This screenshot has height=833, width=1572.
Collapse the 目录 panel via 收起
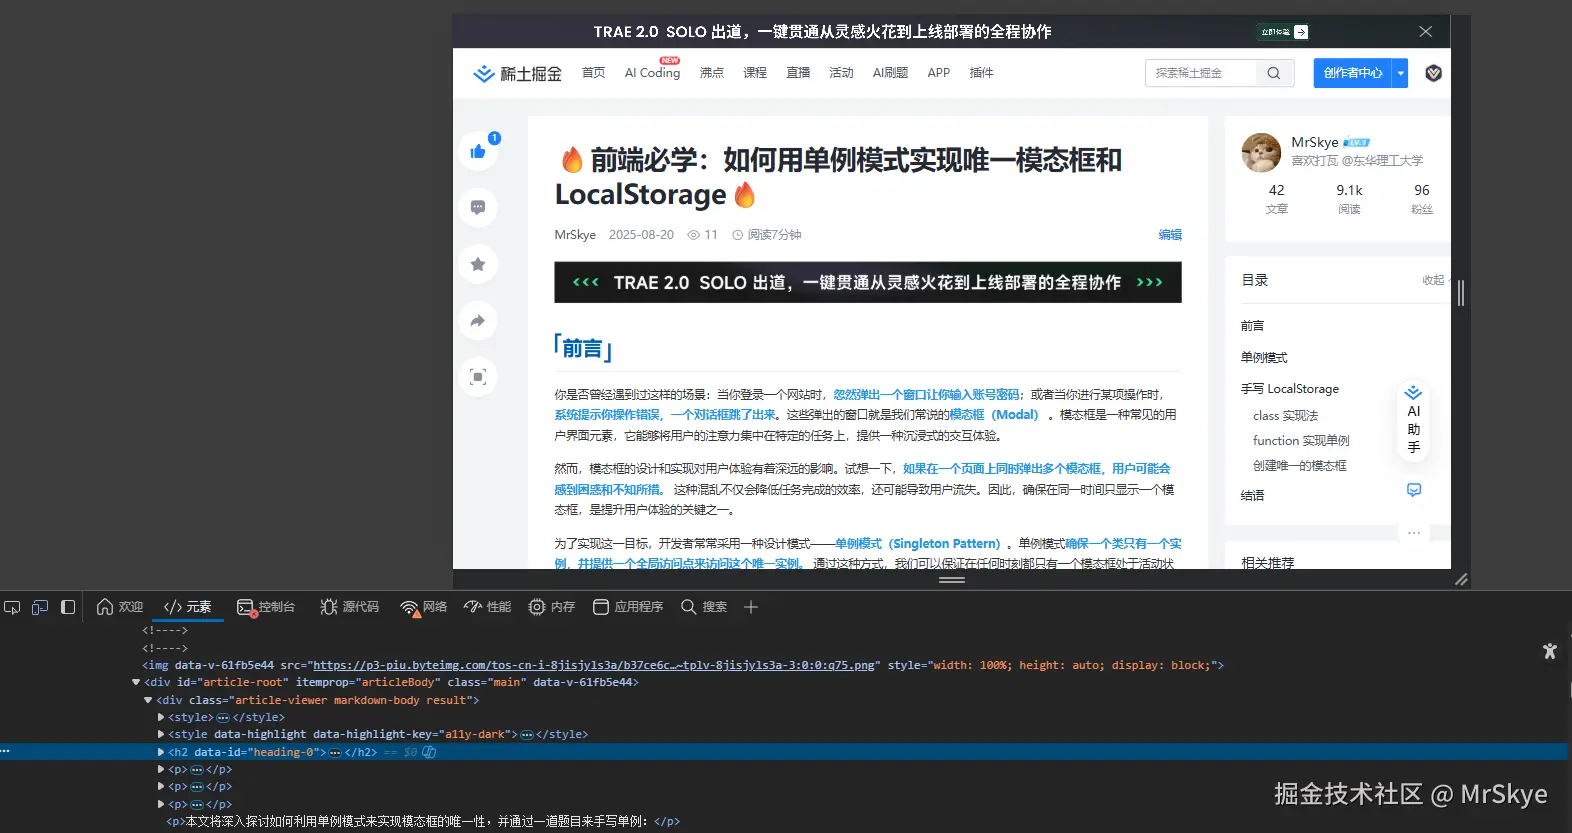(x=1433, y=280)
